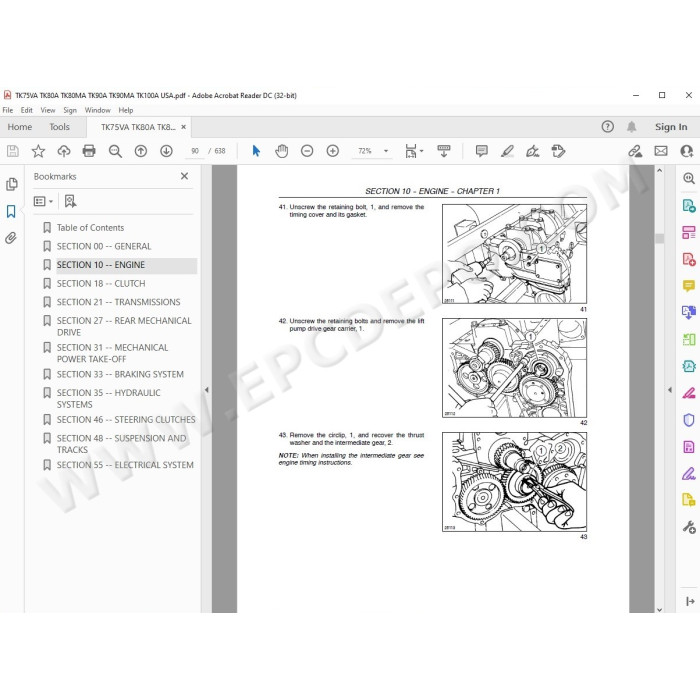This screenshot has height=700, width=700.
Task: Open the Sign menu
Action: click(x=70, y=110)
